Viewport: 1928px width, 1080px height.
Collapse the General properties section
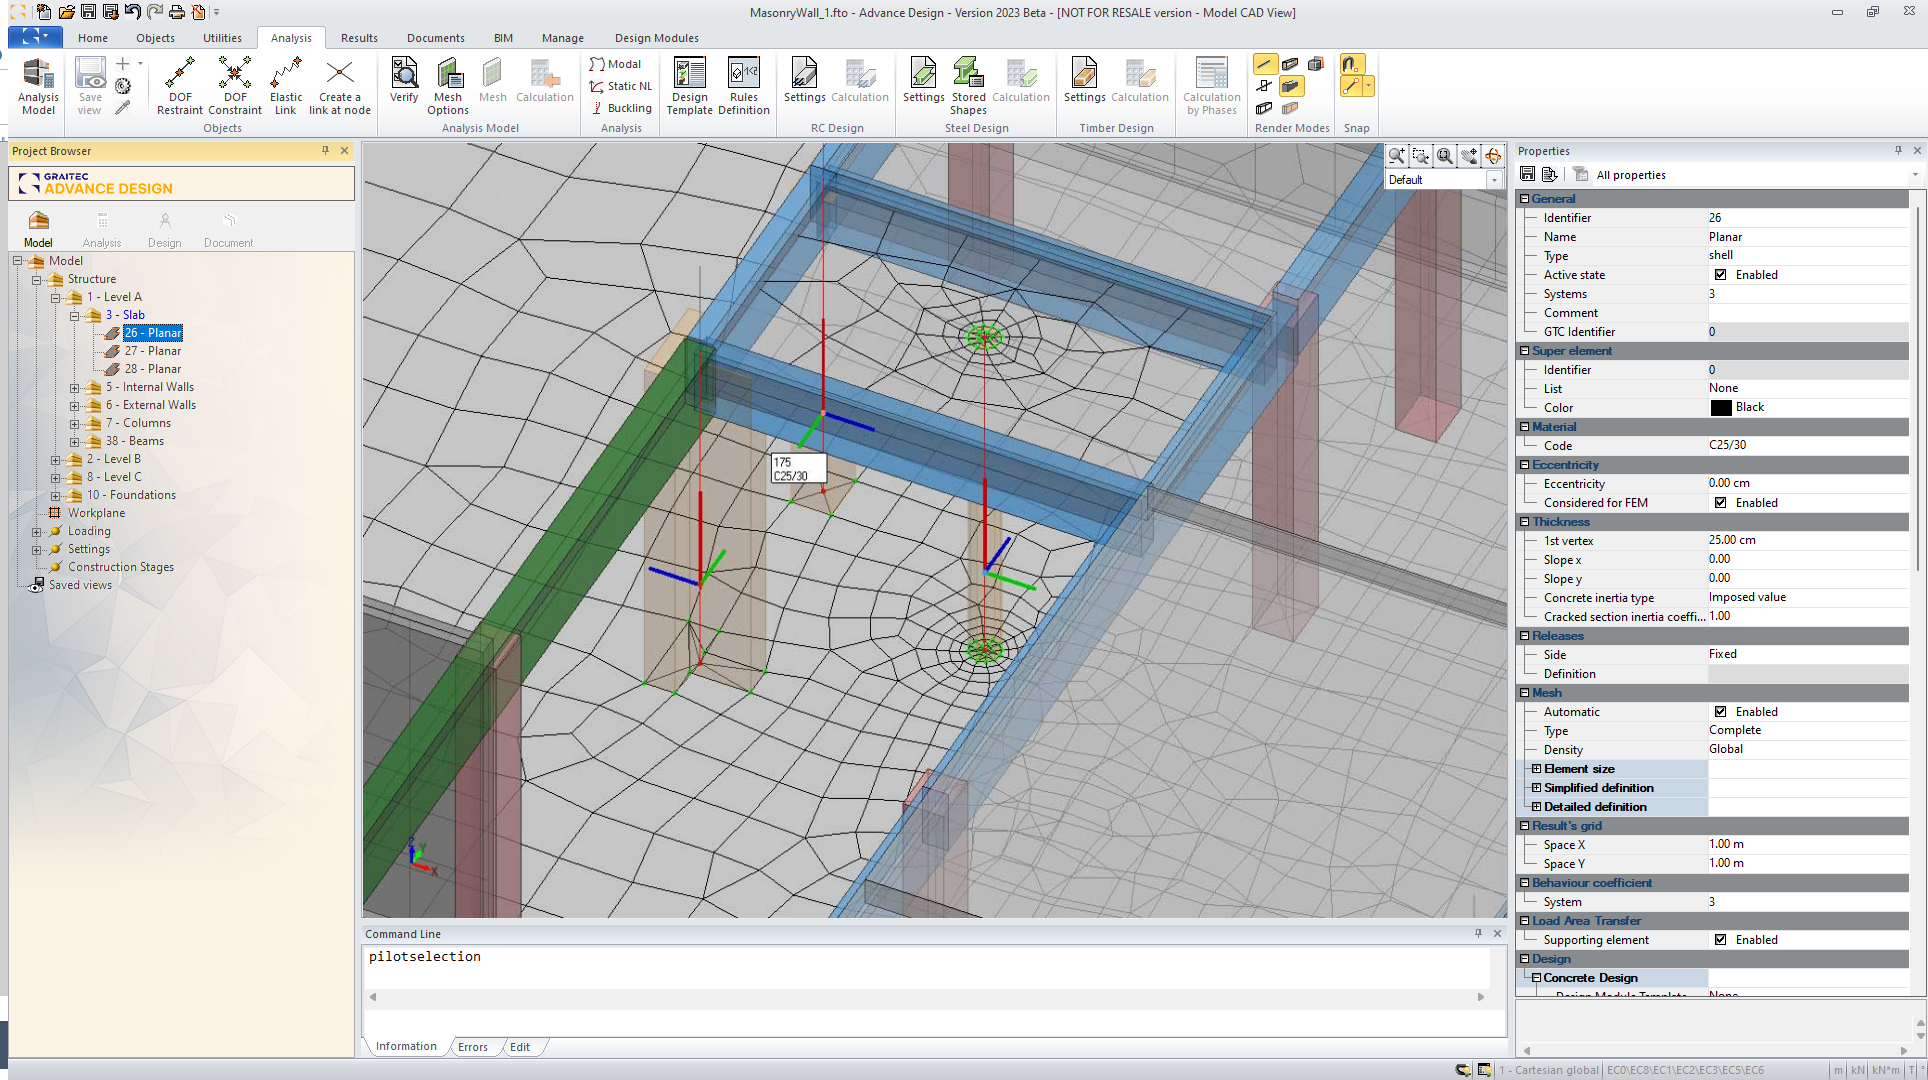(x=1525, y=199)
